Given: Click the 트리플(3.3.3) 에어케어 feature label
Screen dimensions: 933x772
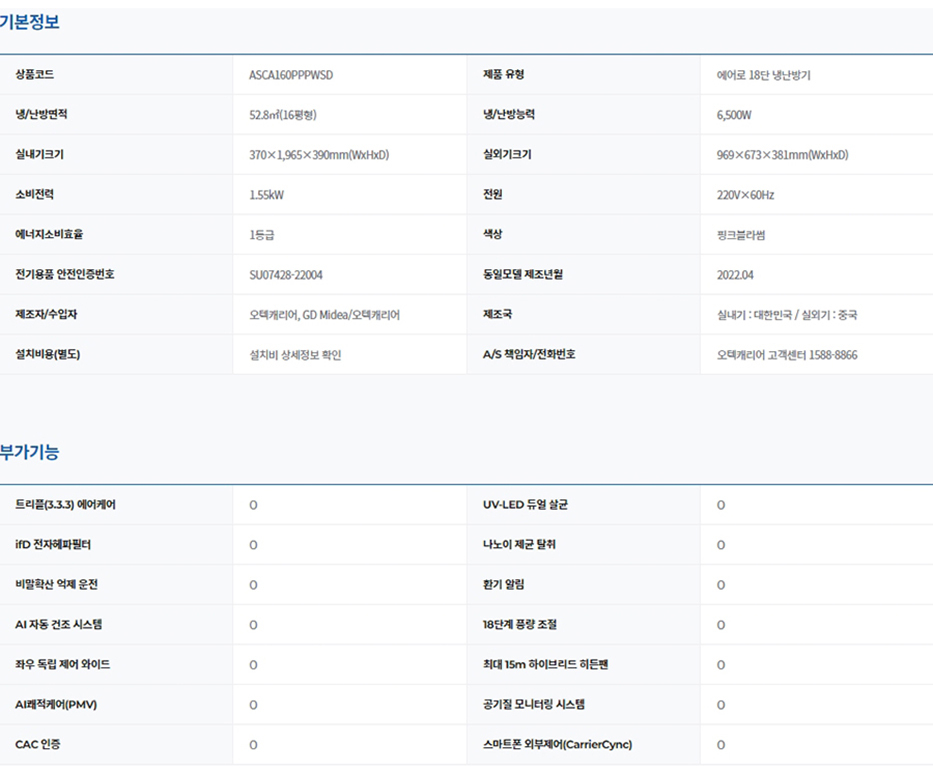Looking at the screenshot, I should tap(66, 505).
